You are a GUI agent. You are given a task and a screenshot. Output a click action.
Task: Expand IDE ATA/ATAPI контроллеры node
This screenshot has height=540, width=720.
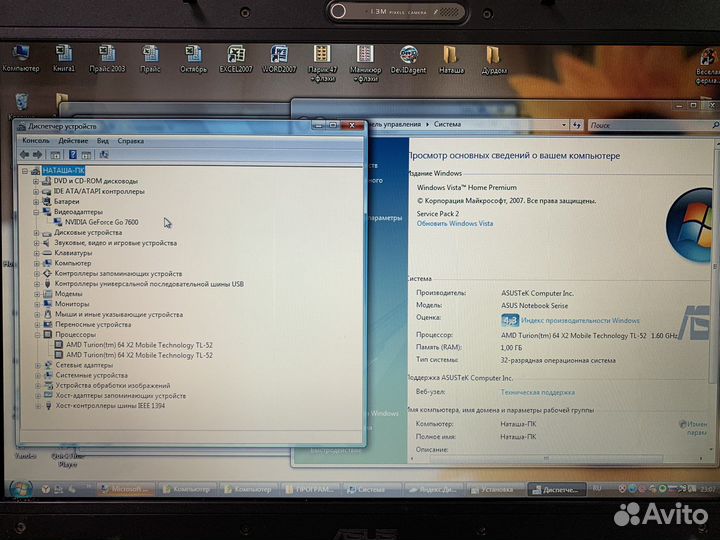tap(36, 191)
